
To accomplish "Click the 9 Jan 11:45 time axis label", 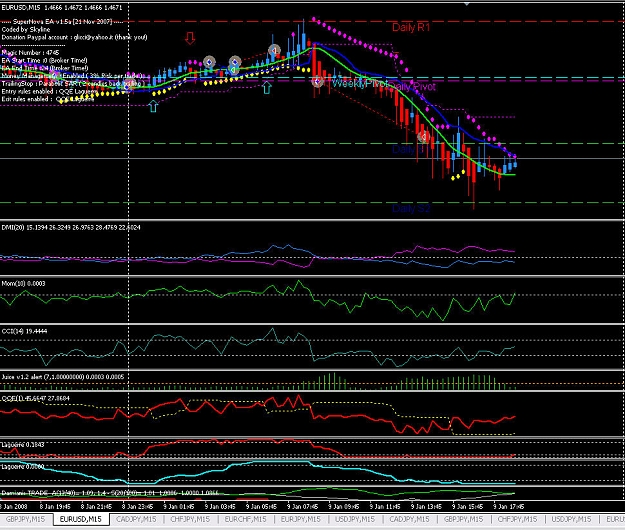I will [385, 506].
